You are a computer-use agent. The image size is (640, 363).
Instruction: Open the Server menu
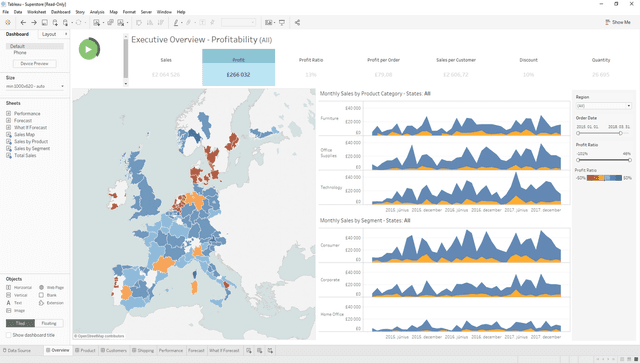pos(146,12)
